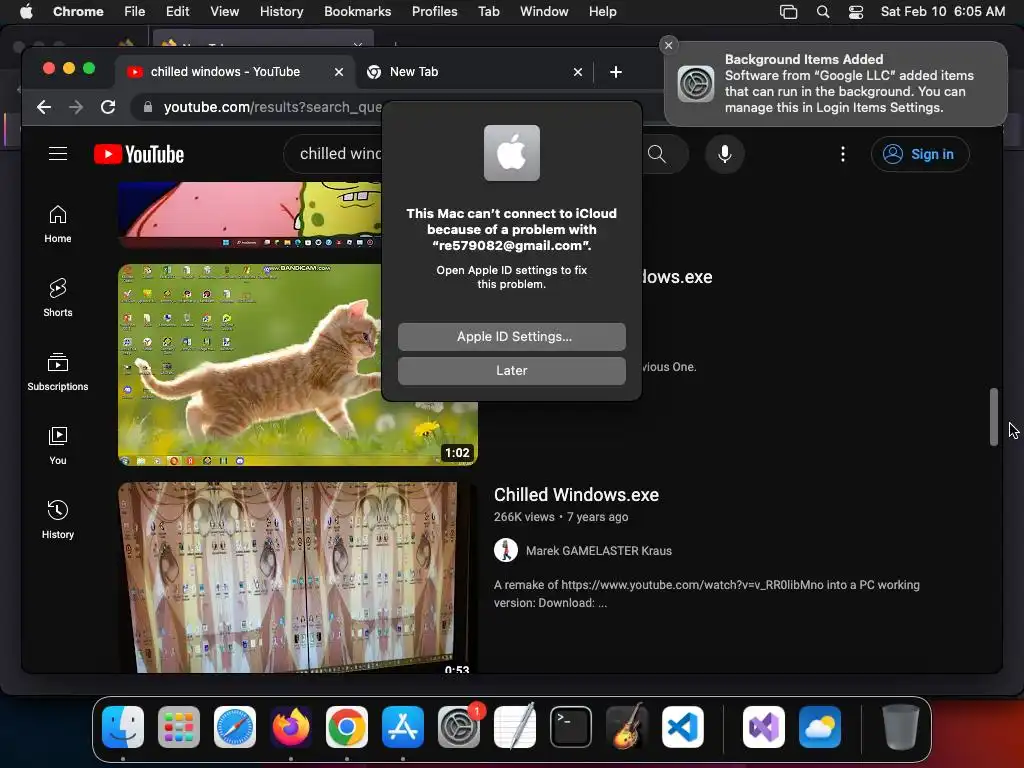Start voice search with microphone icon
The height and width of the screenshot is (768, 1024).
[x=724, y=154]
